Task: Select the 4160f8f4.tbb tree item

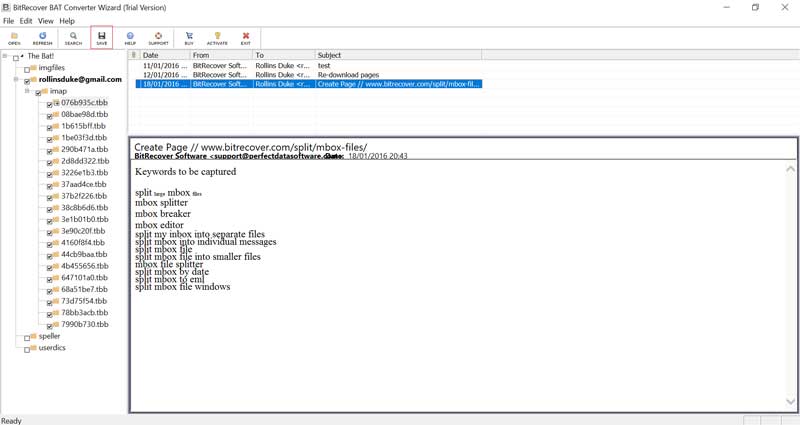Action: click(x=83, y=243)
